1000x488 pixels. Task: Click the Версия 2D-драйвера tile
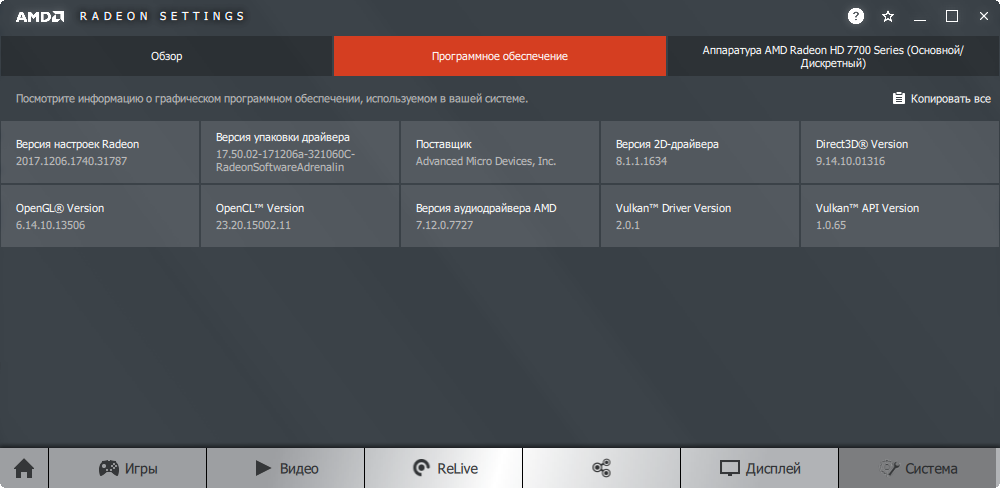pyautogui.click(x=700, y=152)
